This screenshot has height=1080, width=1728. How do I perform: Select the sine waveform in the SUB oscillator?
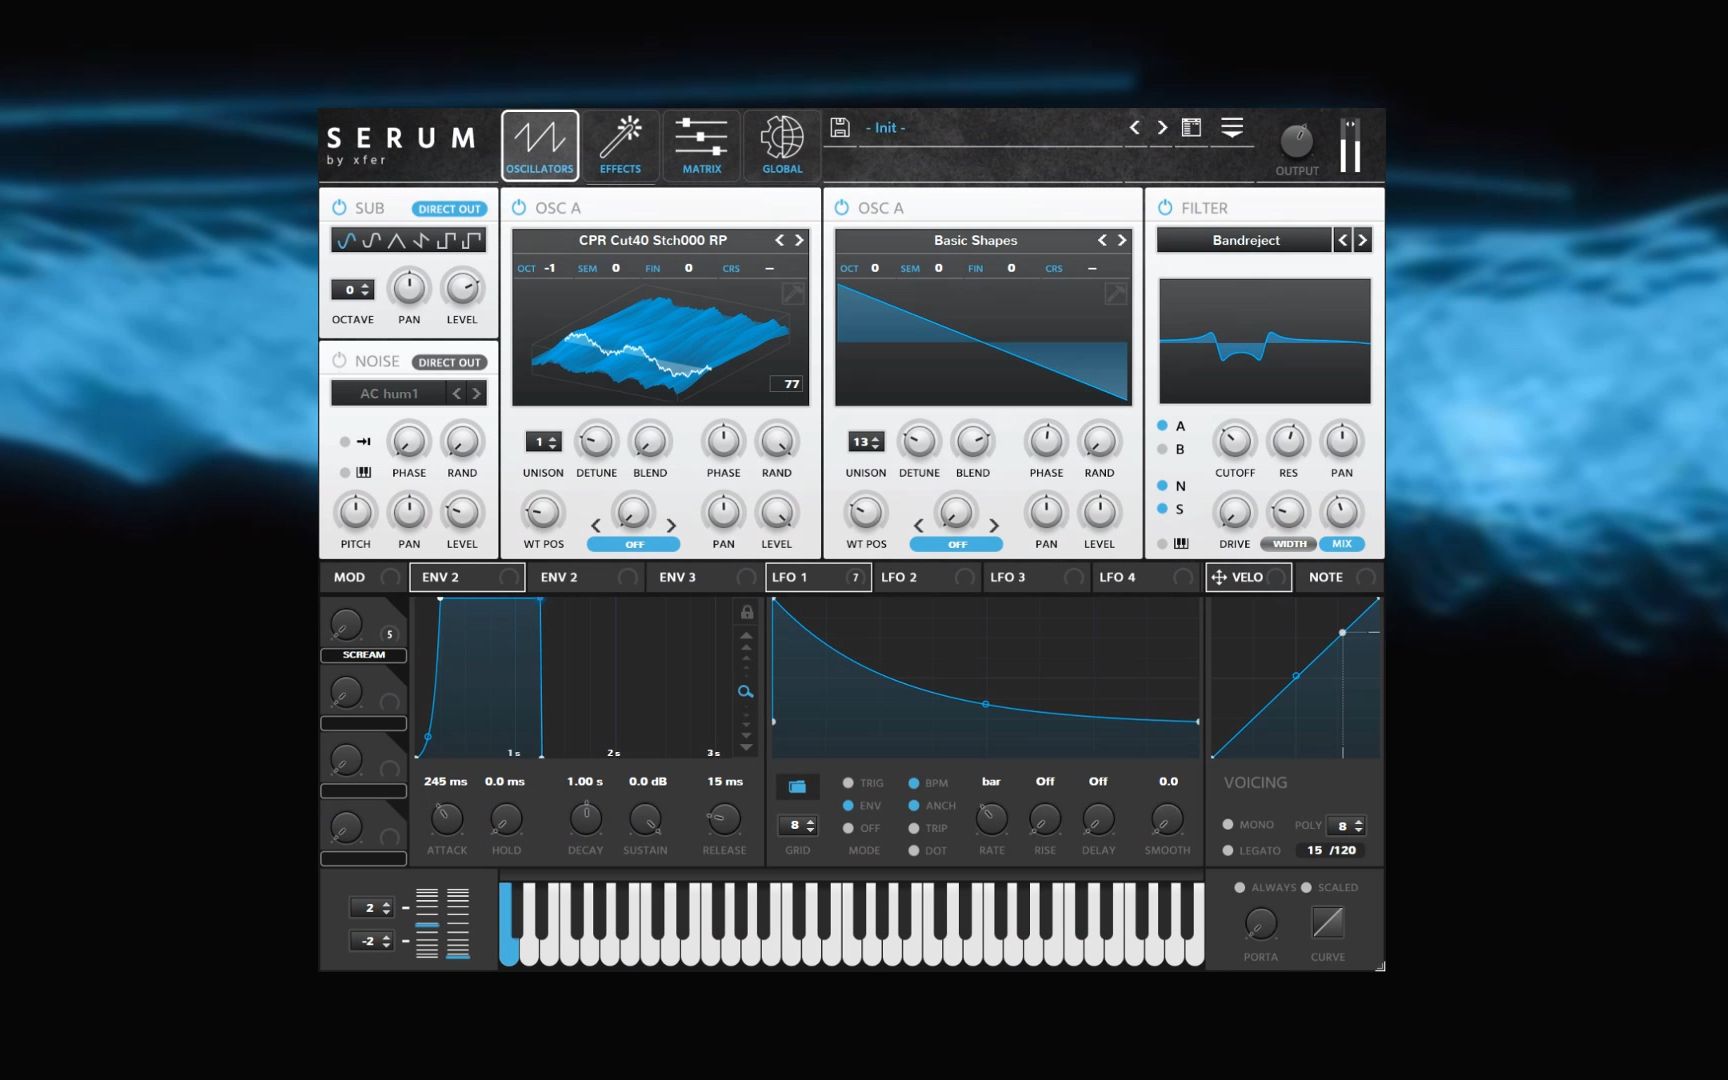pyautogui.click(x=346, y=240)
